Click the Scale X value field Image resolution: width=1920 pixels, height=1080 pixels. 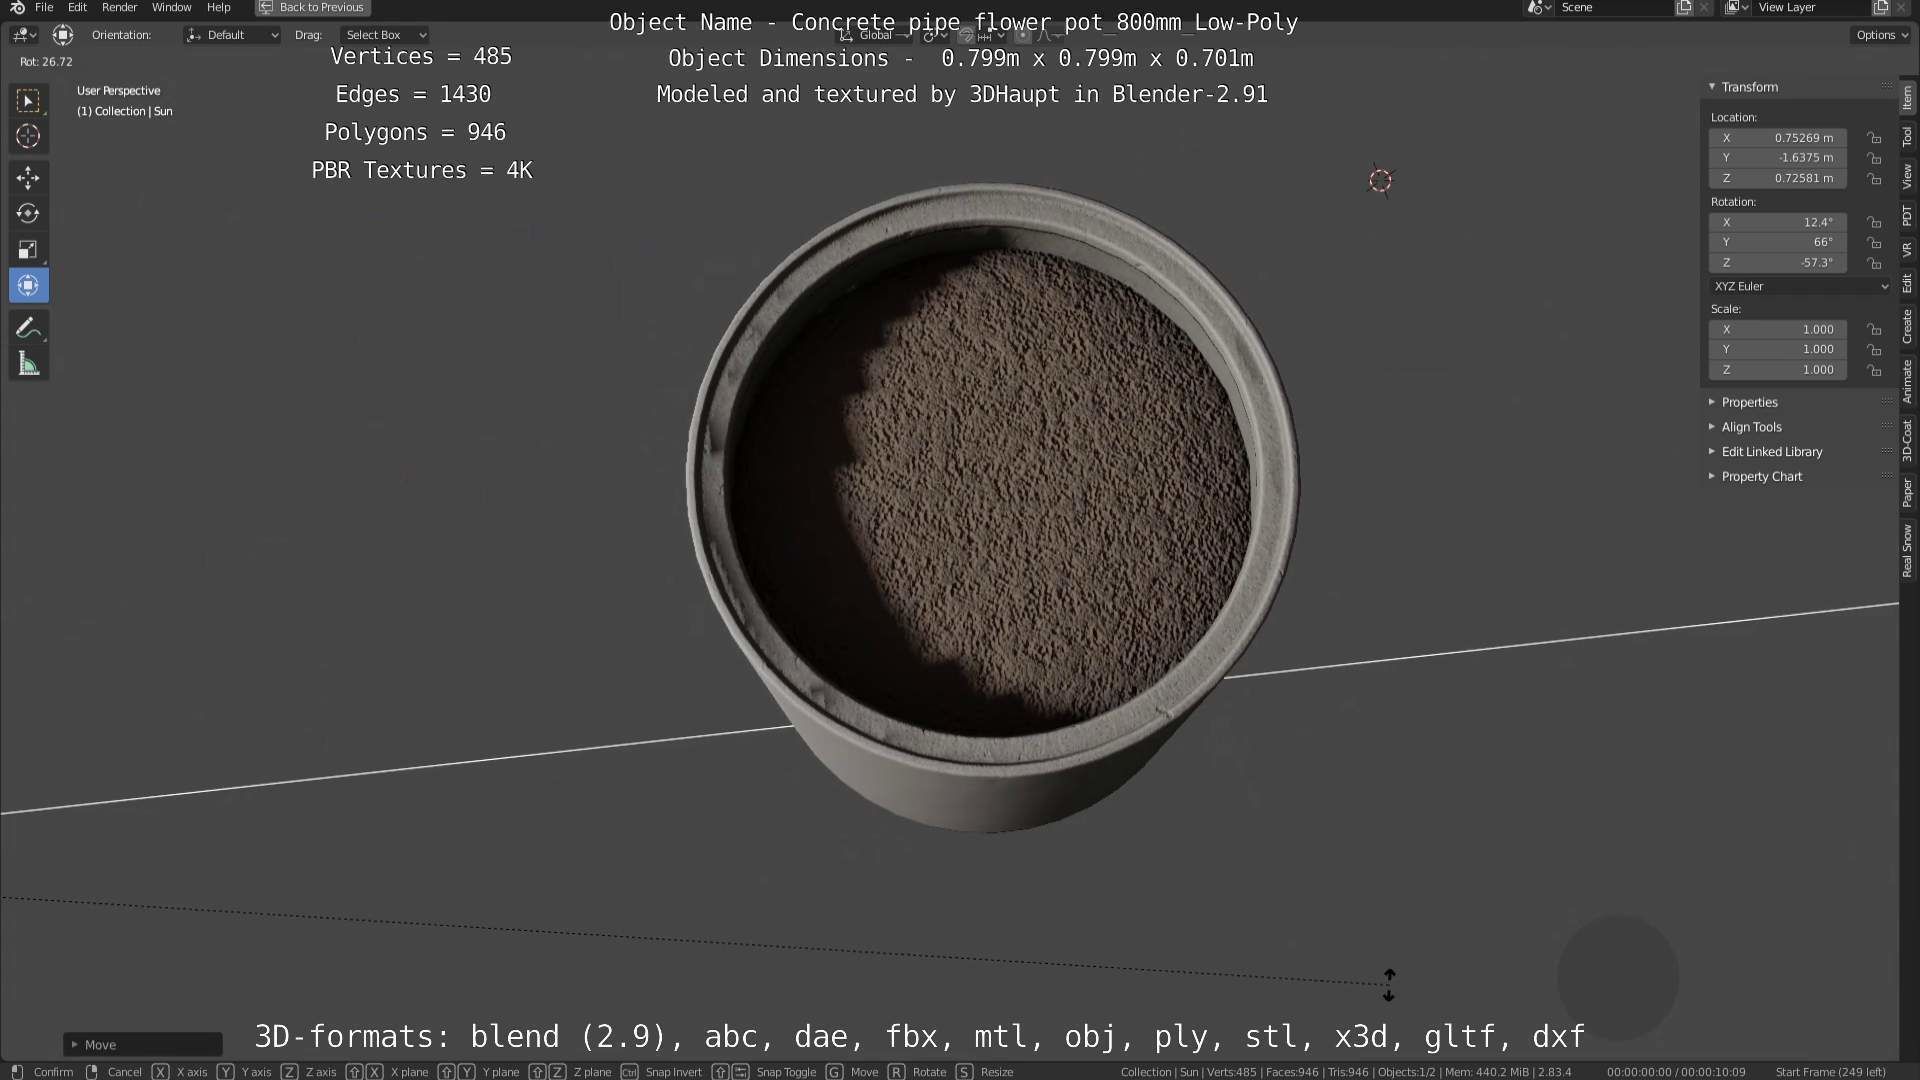coord(1778,329)
